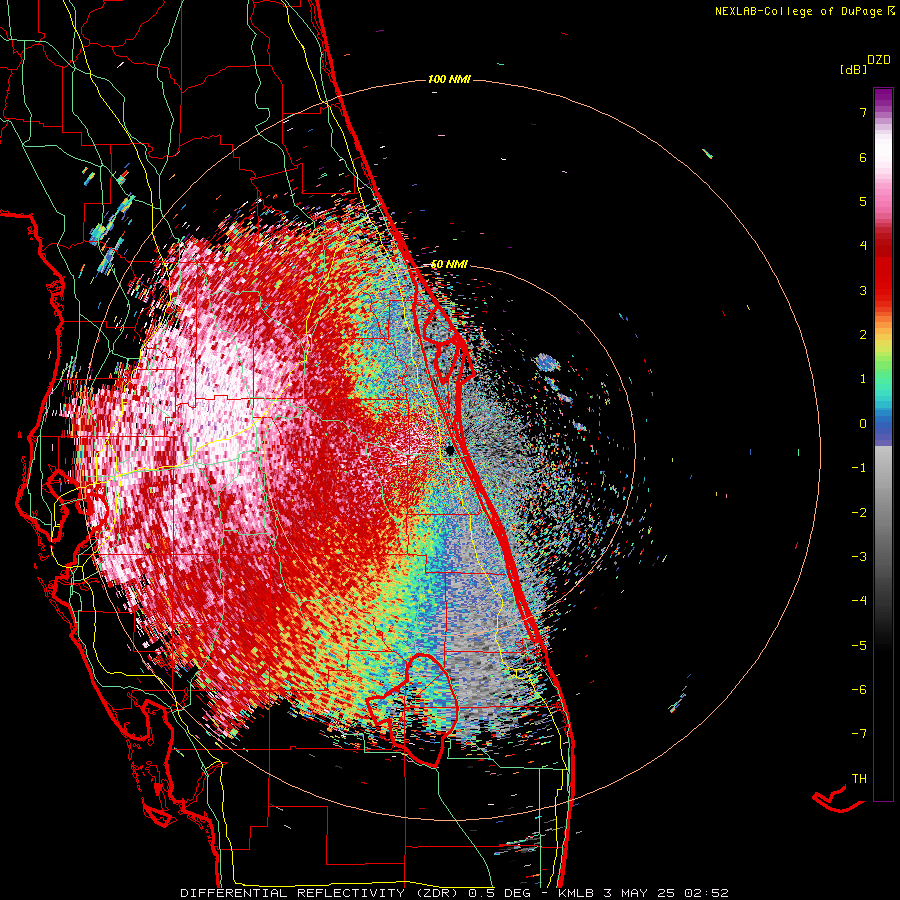Click the TH label at the scale bottom

(x=859, y=779)
